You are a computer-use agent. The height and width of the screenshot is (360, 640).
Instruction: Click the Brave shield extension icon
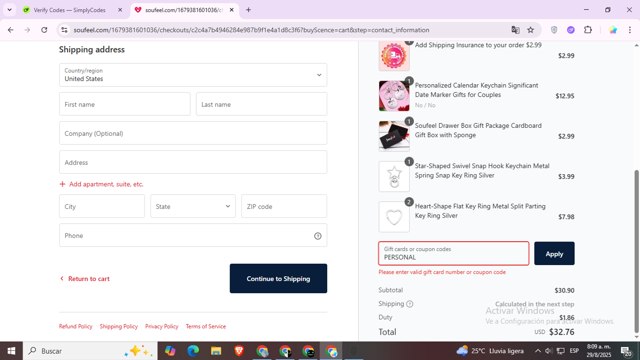(554, 30)
